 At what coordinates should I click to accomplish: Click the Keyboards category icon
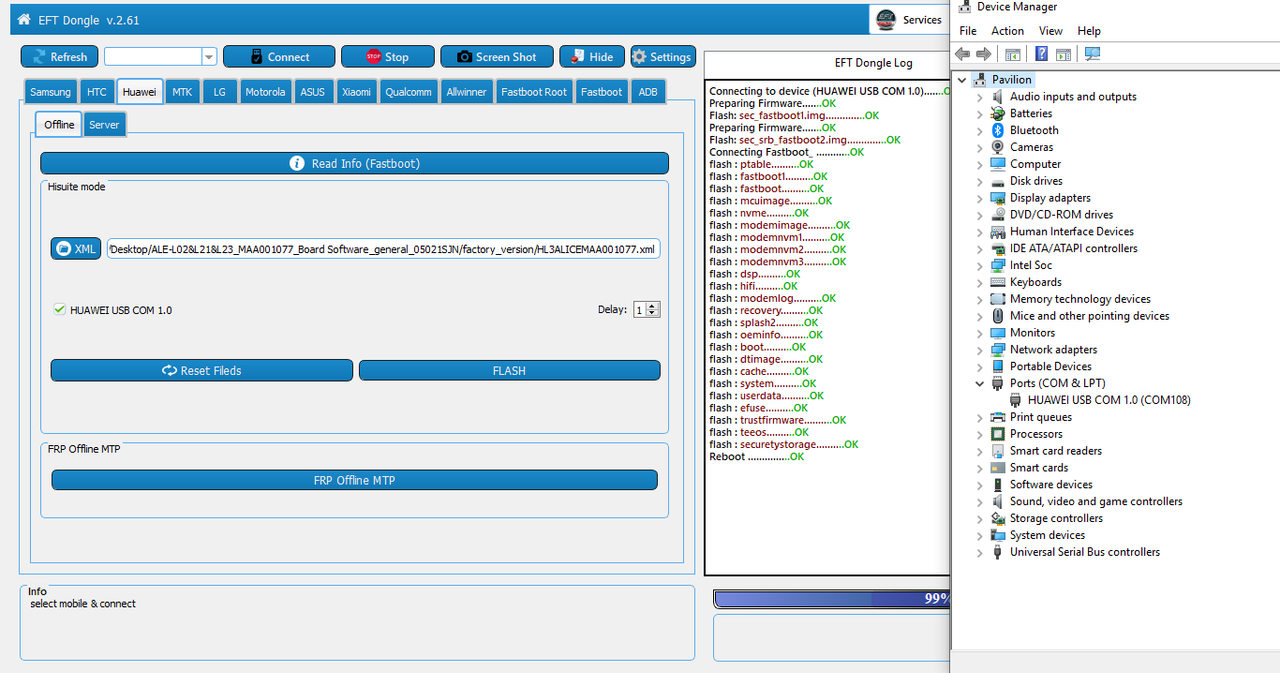[998, 282]
